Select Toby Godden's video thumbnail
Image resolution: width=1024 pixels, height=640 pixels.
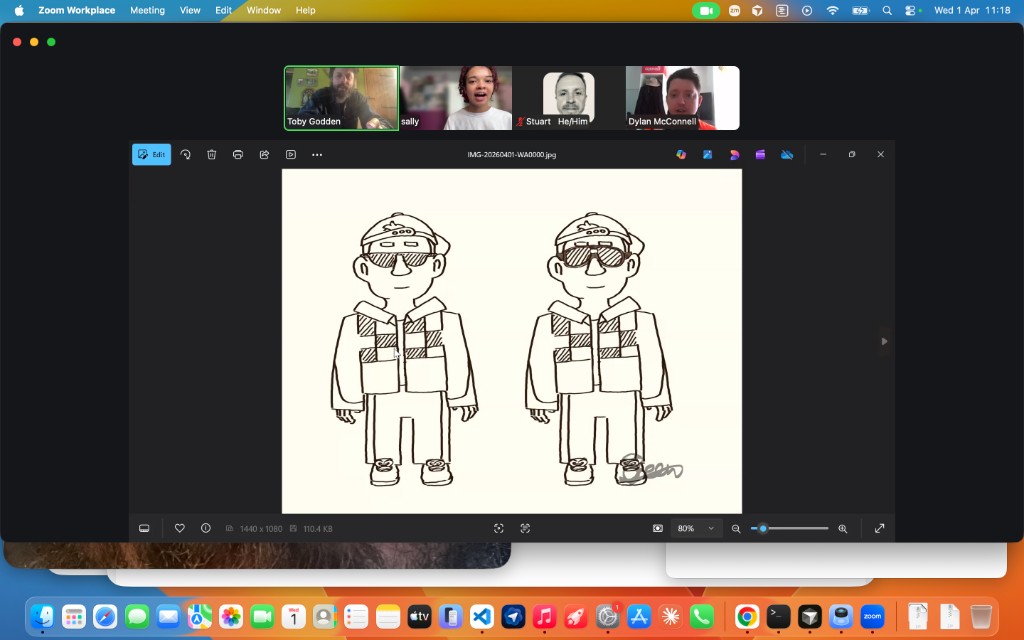(341, 98)
